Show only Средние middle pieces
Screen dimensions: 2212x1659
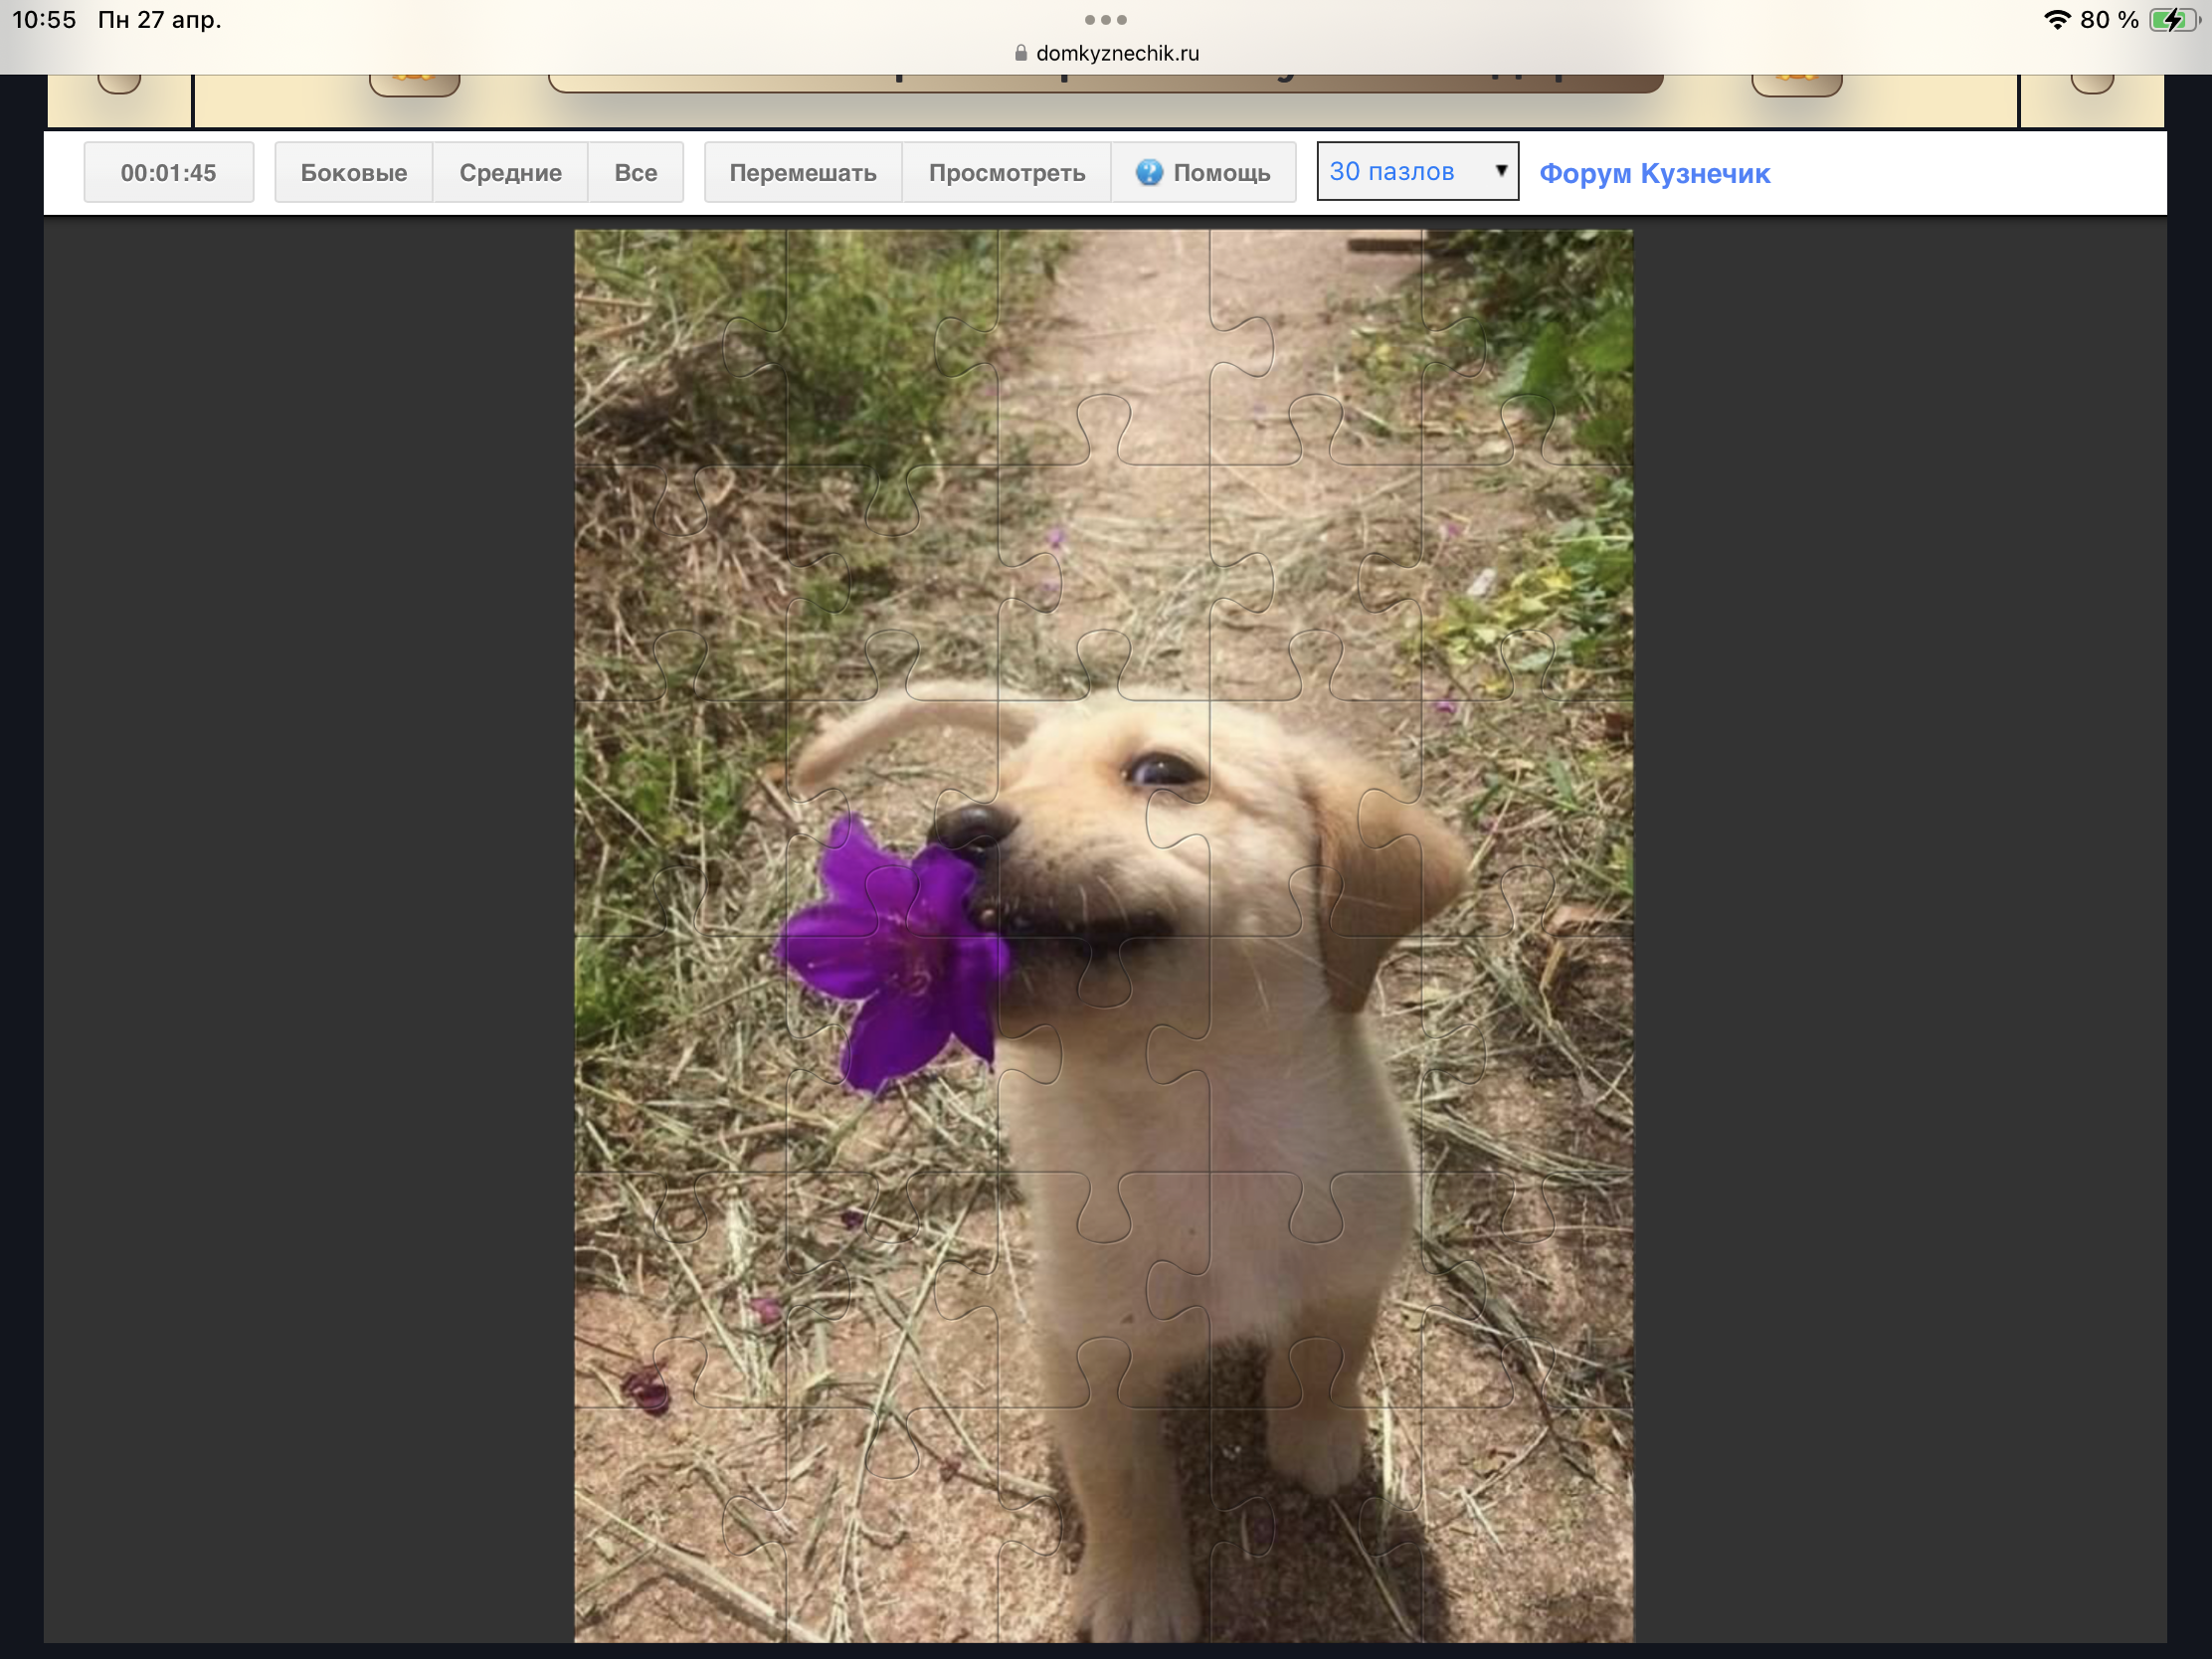[510, 173]
